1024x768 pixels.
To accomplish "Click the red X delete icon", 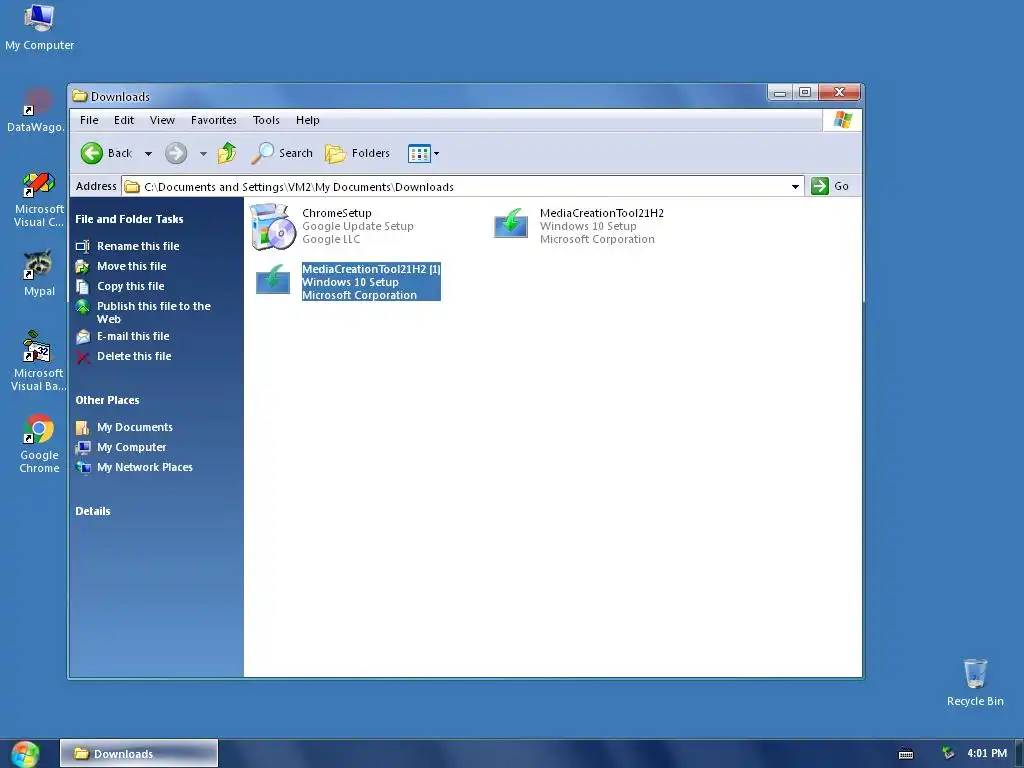I will click(x=83, y=357).
